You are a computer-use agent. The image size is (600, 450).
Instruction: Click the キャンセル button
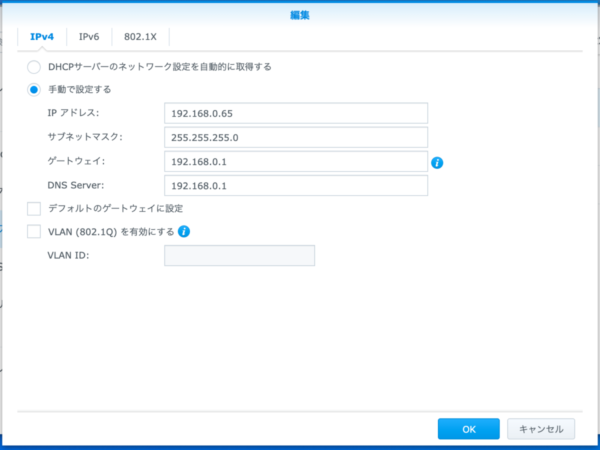[541, 429]
